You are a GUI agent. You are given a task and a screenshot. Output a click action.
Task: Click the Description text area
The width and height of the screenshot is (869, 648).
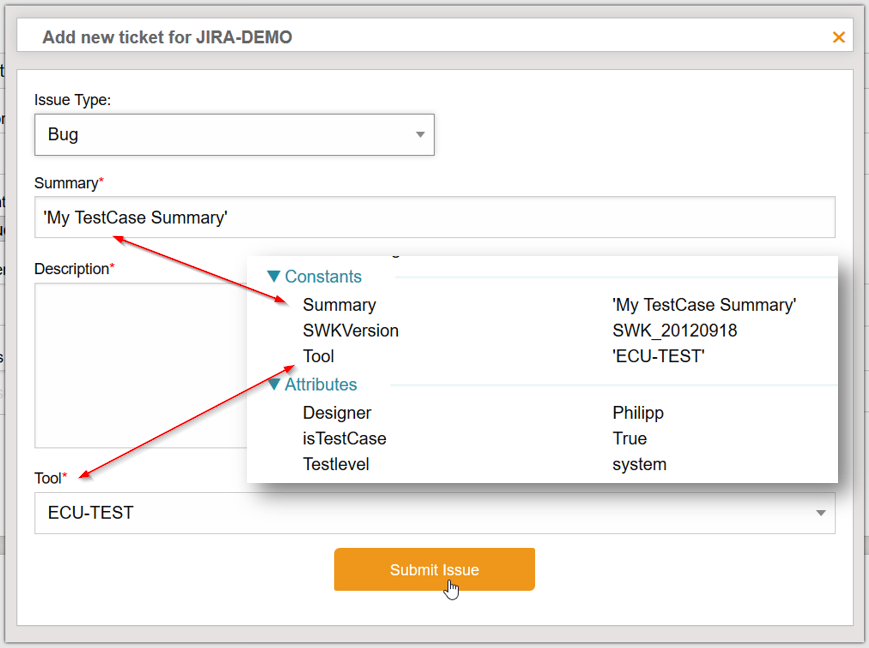coord(140,365)
